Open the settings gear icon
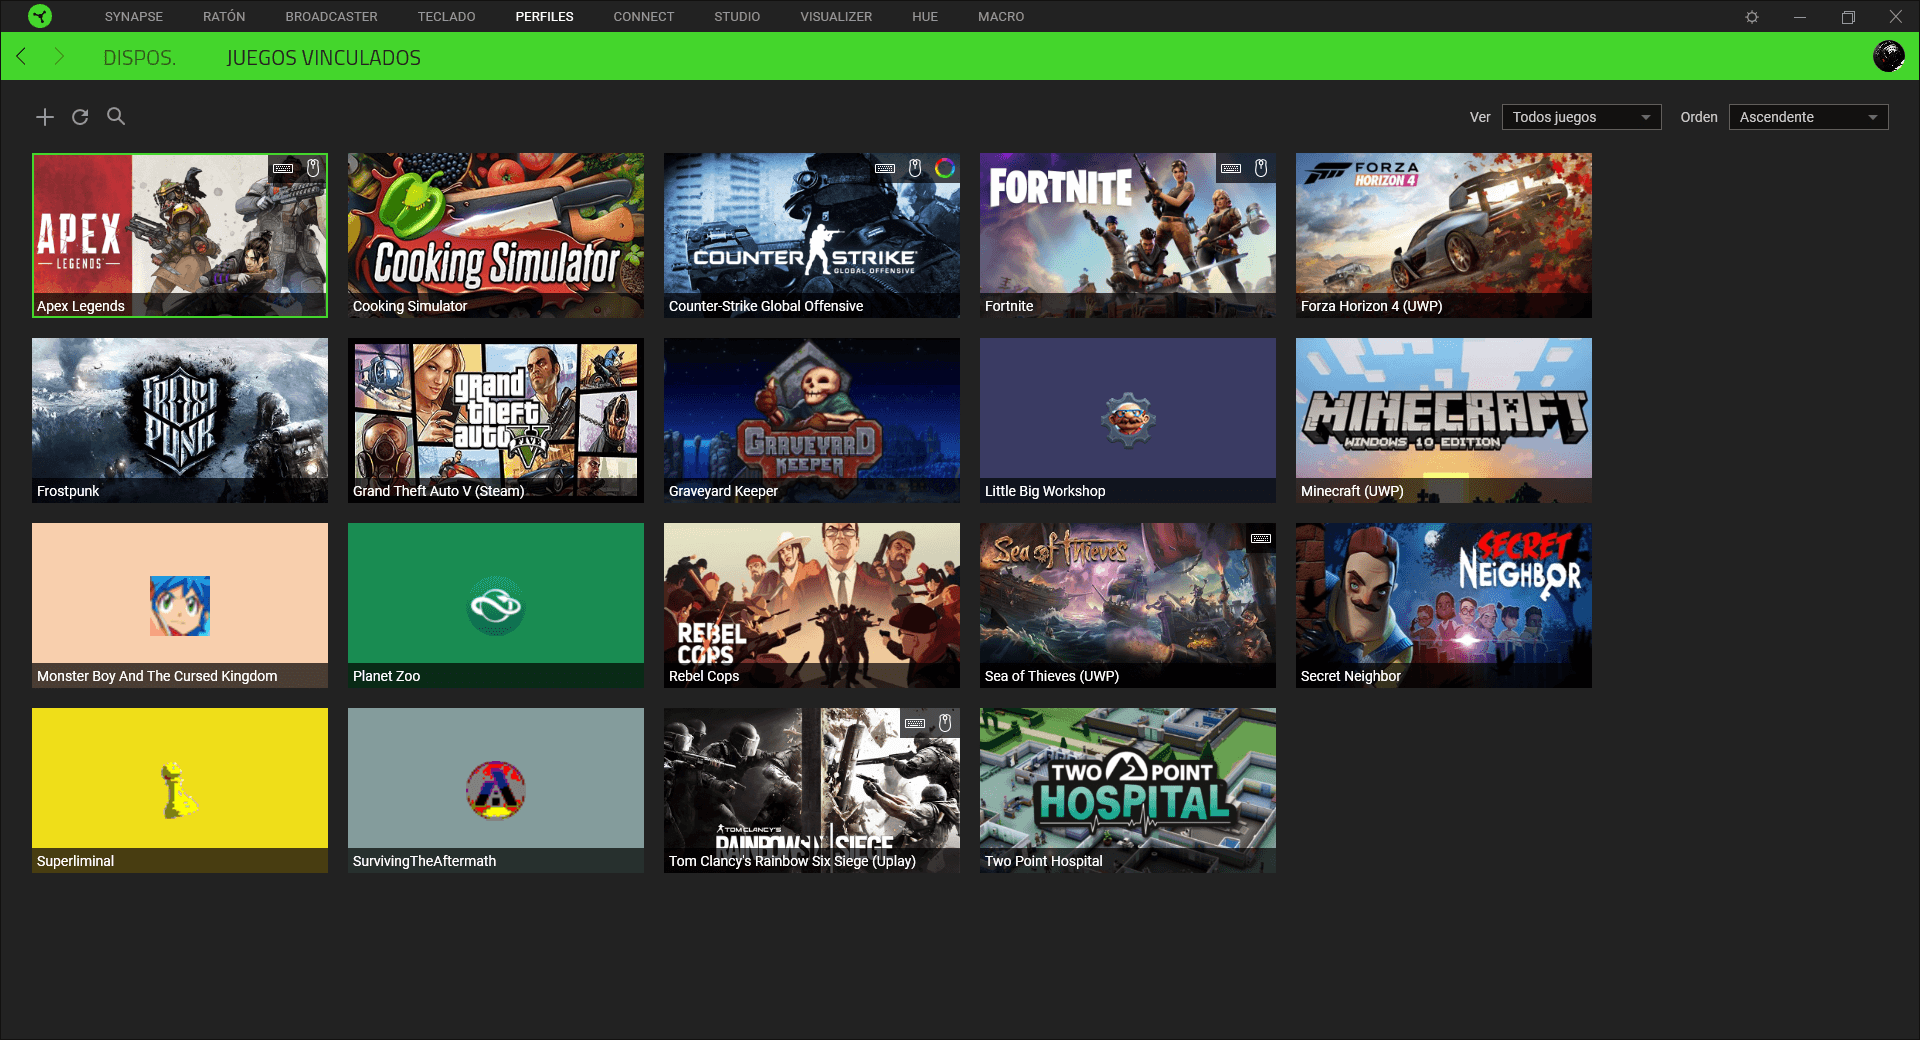 pos(1752,17)
